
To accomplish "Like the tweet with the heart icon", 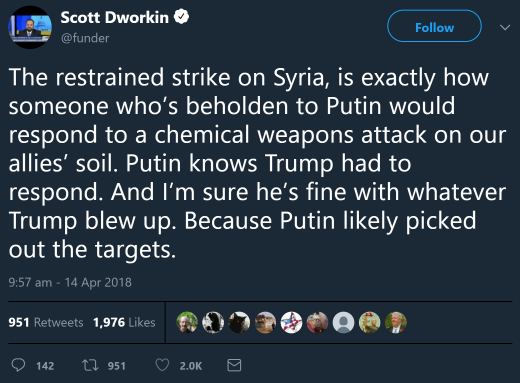I will [x=162, y=365].
